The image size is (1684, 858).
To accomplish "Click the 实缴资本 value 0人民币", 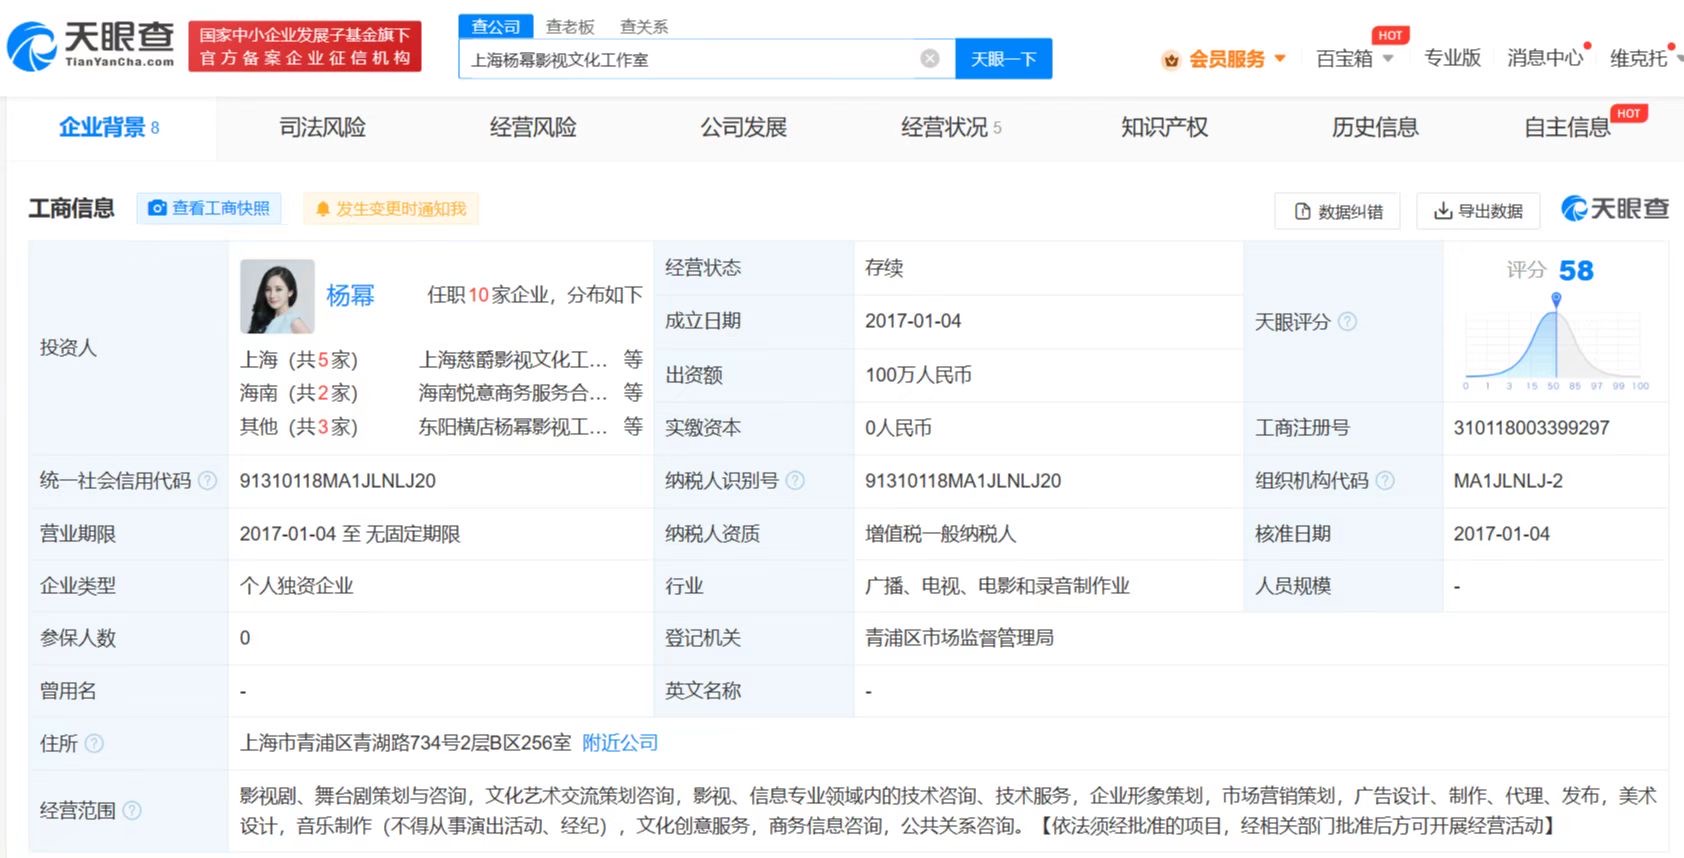I will pyautogui.click(x=898, y=428).
